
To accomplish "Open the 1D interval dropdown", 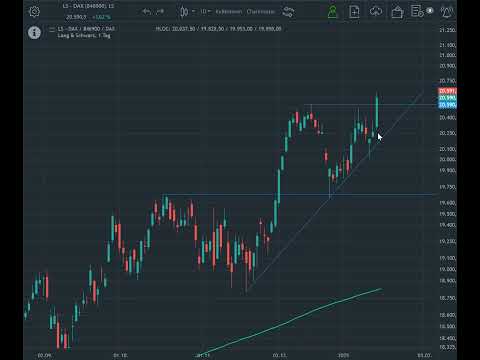I will (x=206, y=12).
